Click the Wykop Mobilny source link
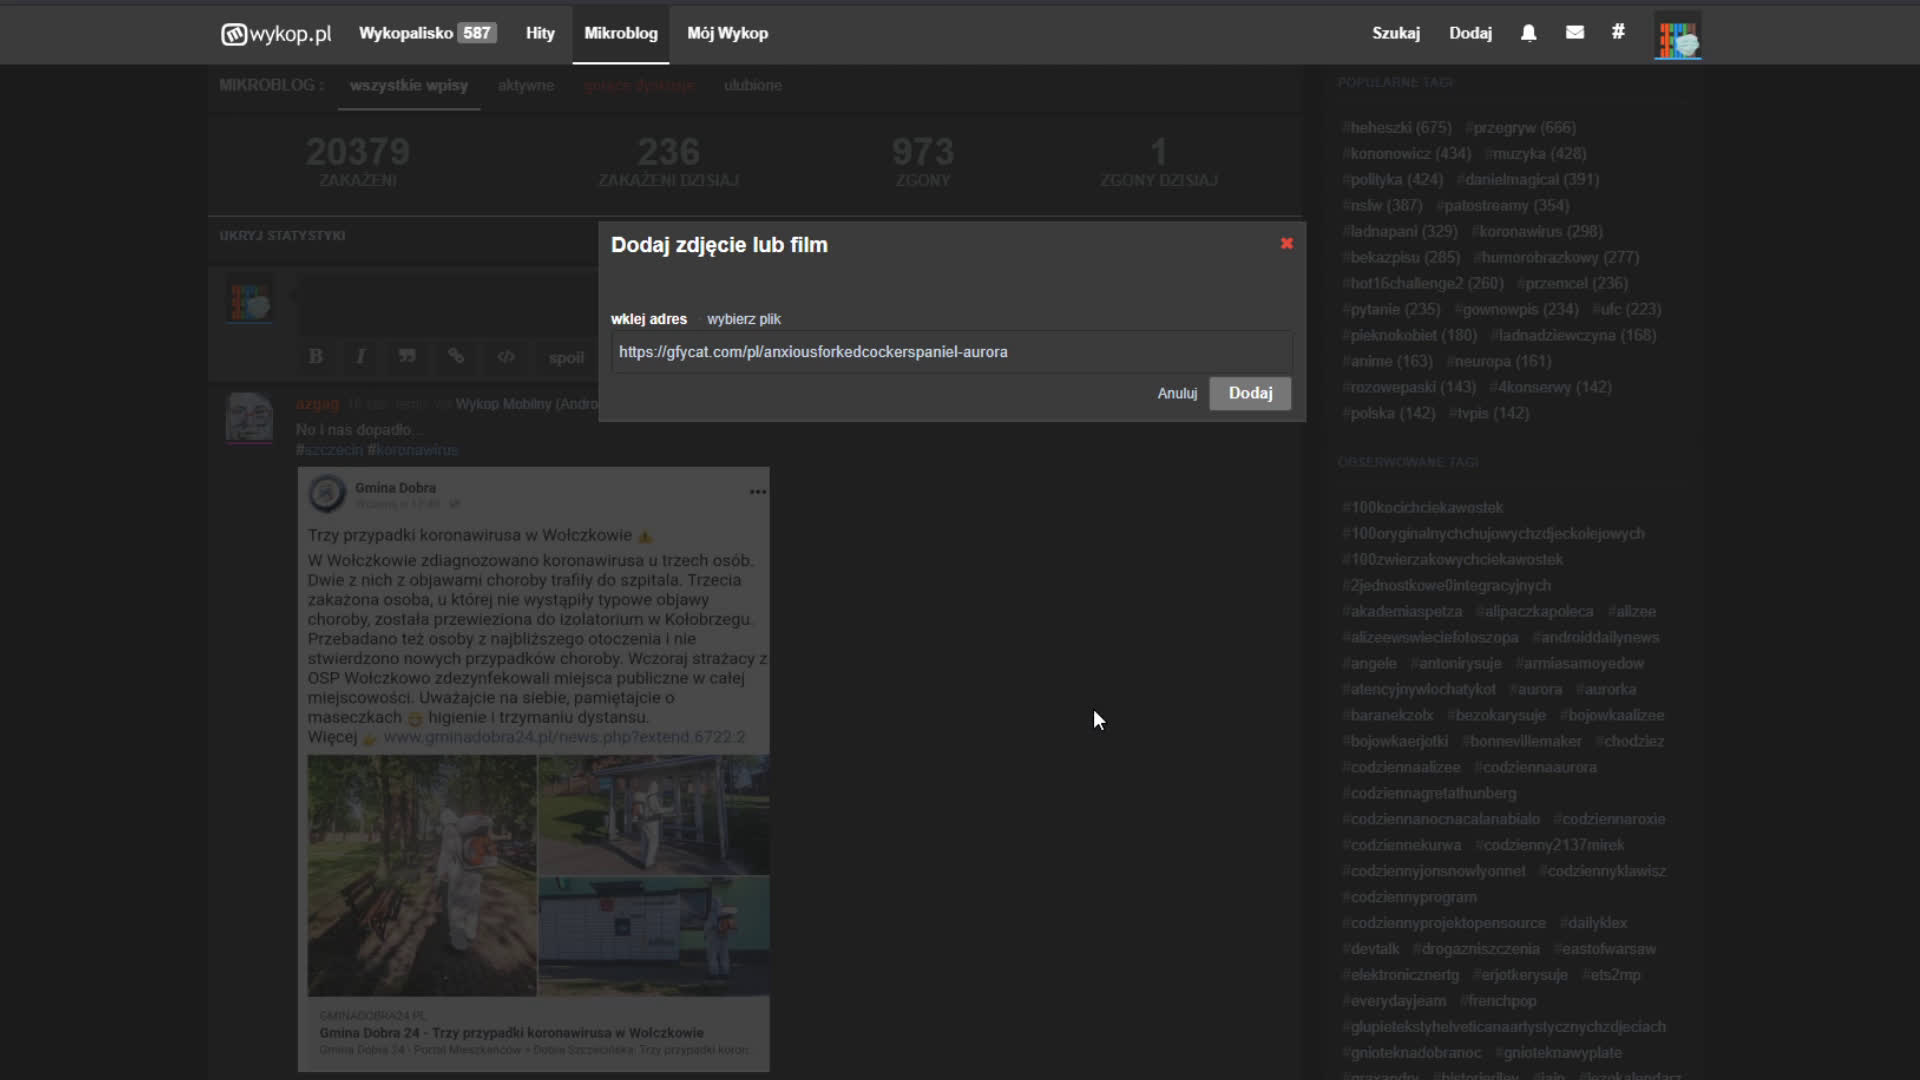 click(x=526, y=404)
